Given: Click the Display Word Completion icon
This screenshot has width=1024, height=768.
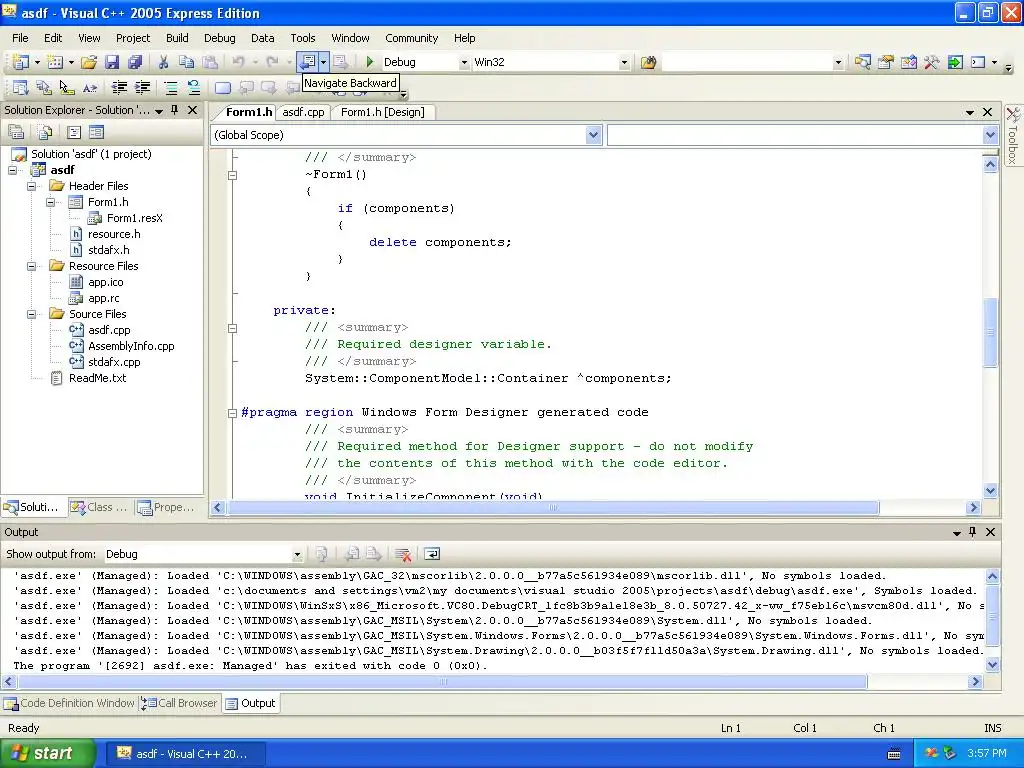Looking at the screenshot, I should point(89,87).
